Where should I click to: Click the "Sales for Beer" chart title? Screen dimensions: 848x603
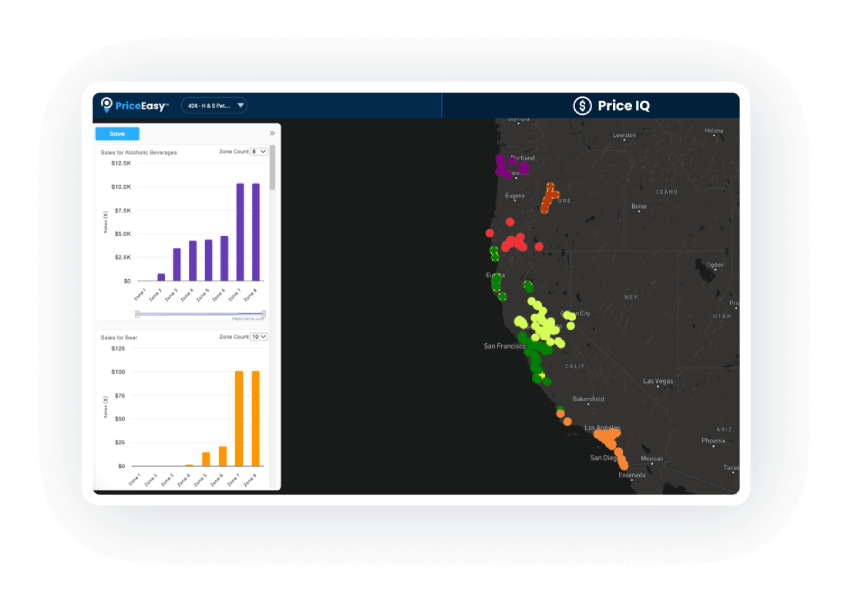pyautogui.click(x=119, y=337)
